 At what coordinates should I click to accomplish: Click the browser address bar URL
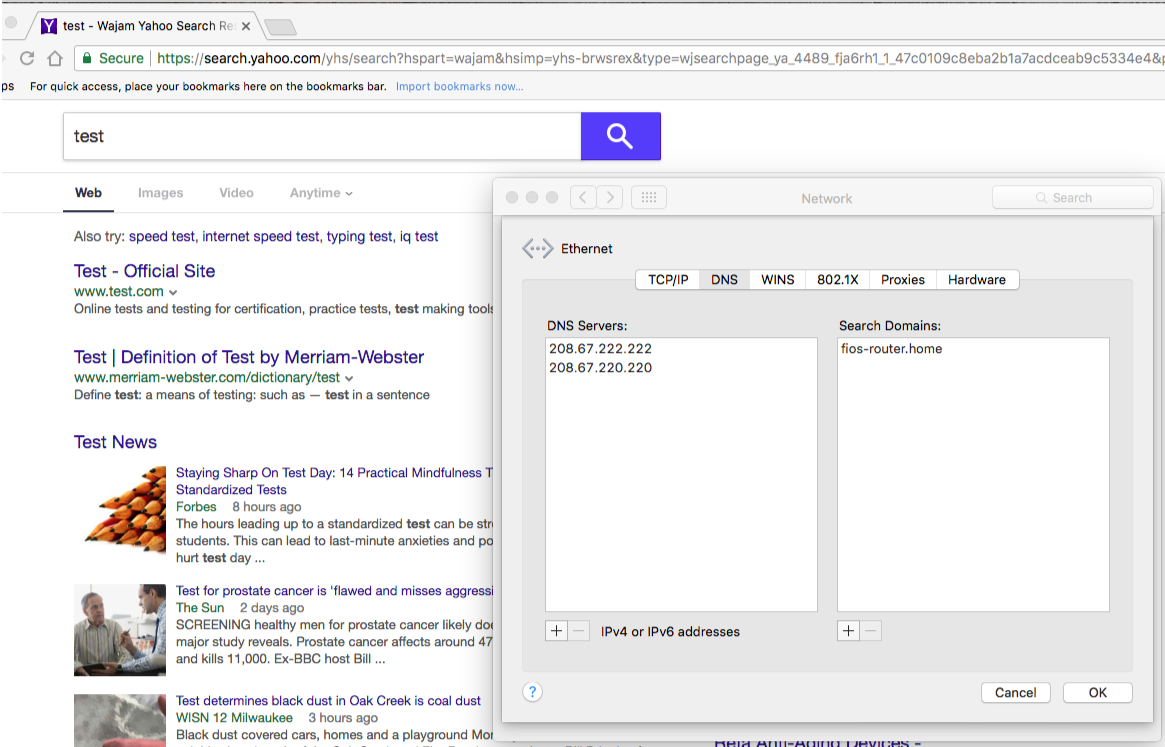[658, 58]
